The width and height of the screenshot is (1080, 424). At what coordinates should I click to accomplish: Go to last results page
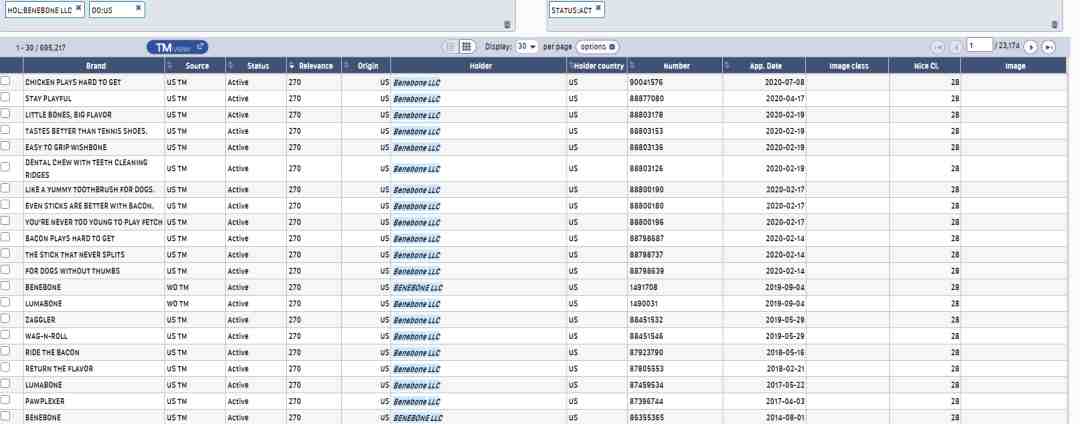[1048, 47]
